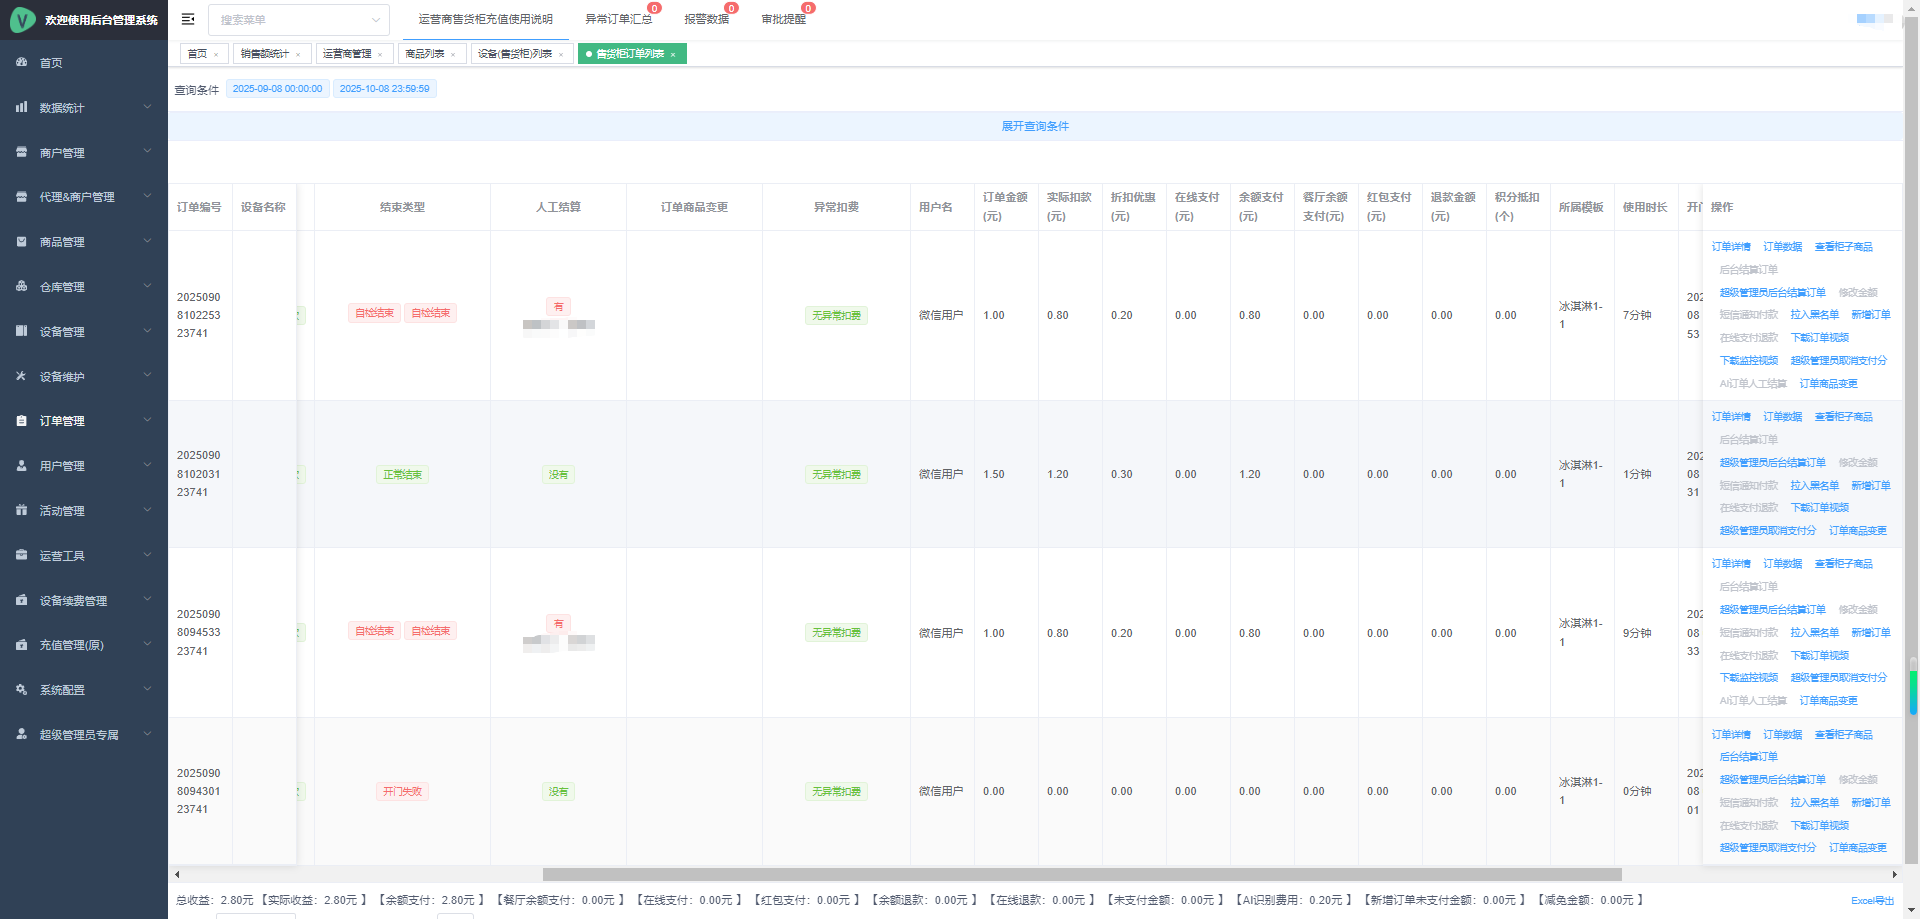Expand the 系统配置 sidebar submenu arrow
The width and height of the screenshot is (1920, 919).
tap(147, 689)
